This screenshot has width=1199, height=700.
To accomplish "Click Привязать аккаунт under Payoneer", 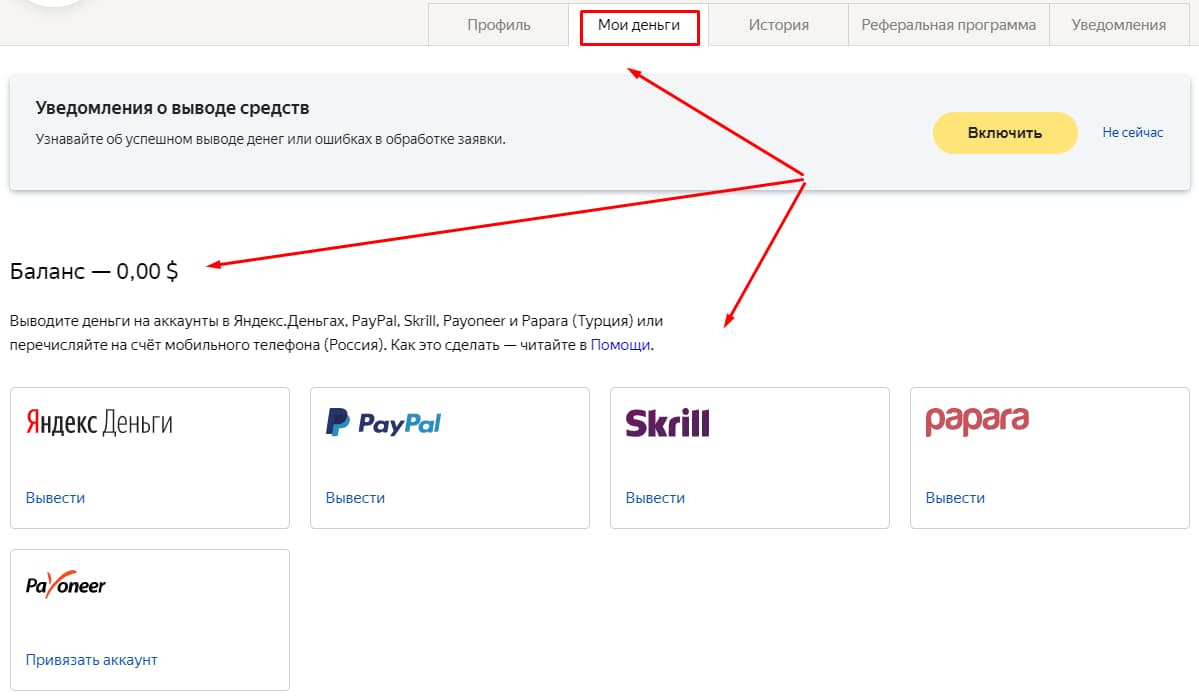I will tap(92, 660).
